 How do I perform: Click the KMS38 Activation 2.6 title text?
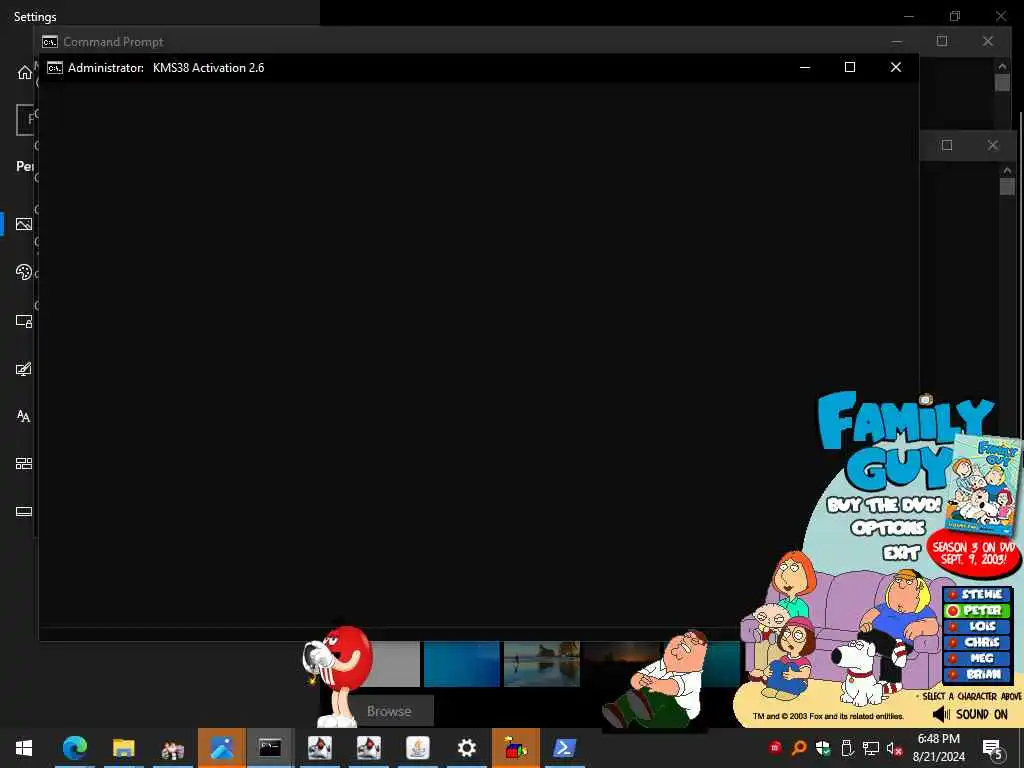click(208, 68)
